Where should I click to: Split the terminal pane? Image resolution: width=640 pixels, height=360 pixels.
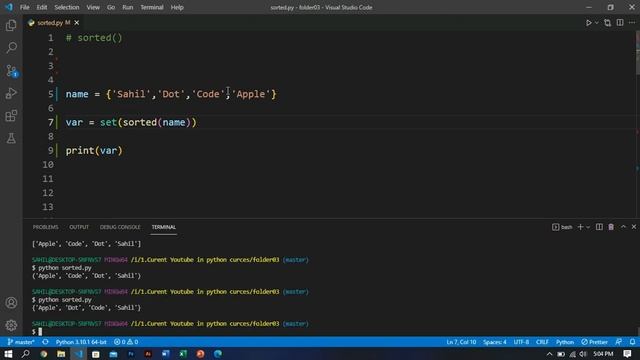point(599,227)
